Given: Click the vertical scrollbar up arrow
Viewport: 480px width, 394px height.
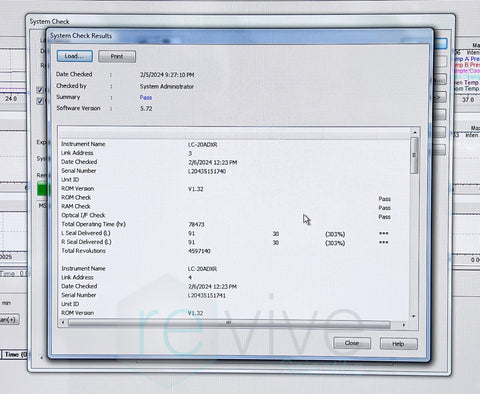Looking at the screenshot, I should pos(415,133).
